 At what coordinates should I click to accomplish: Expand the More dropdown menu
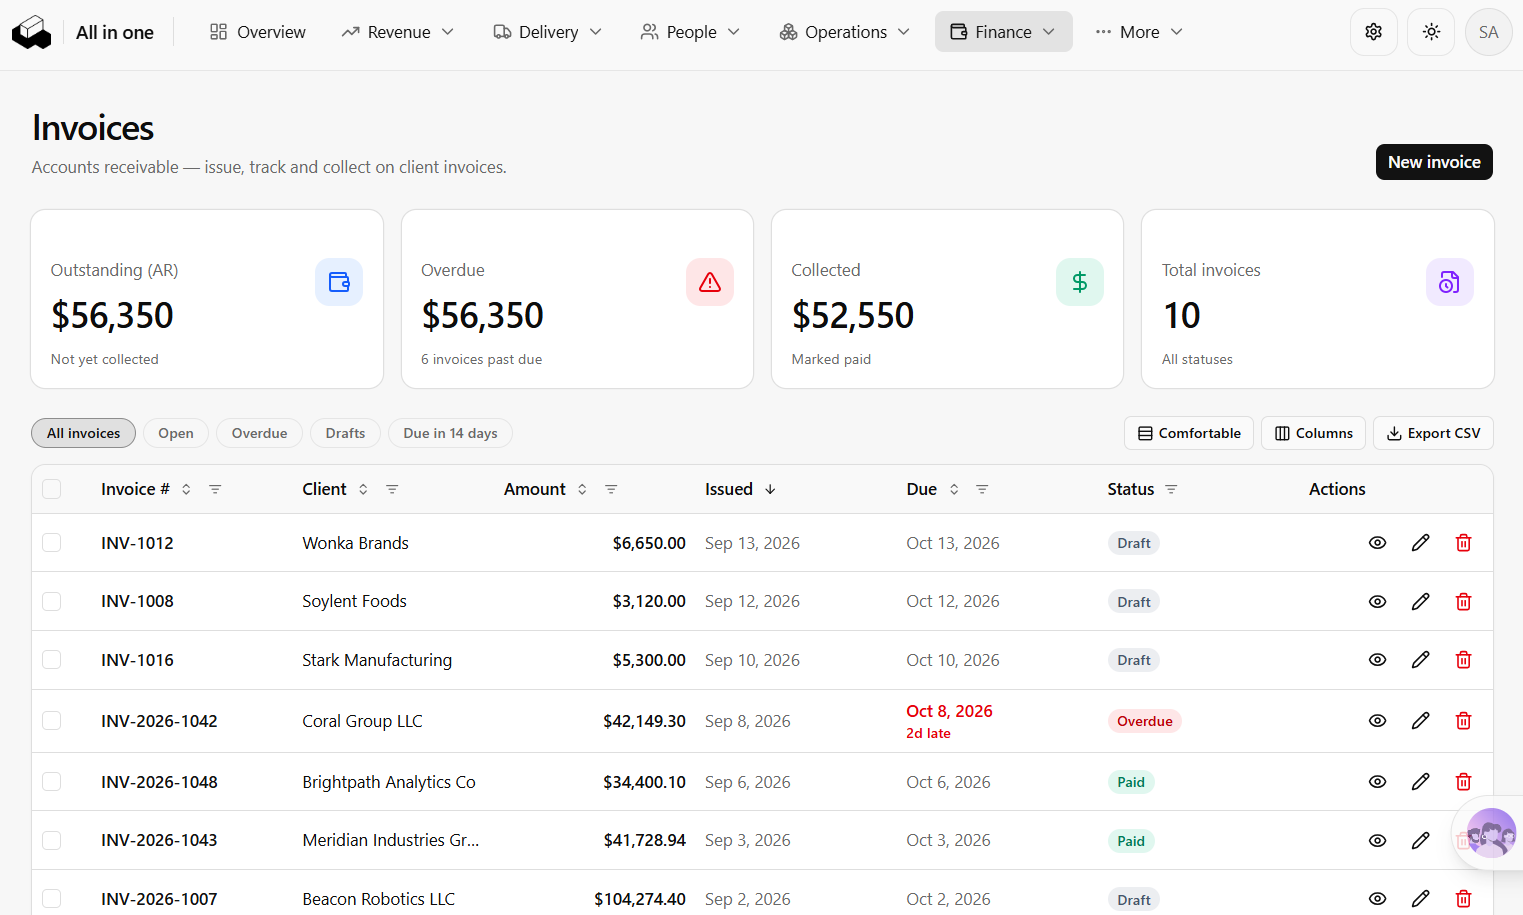click(1139, 32)
